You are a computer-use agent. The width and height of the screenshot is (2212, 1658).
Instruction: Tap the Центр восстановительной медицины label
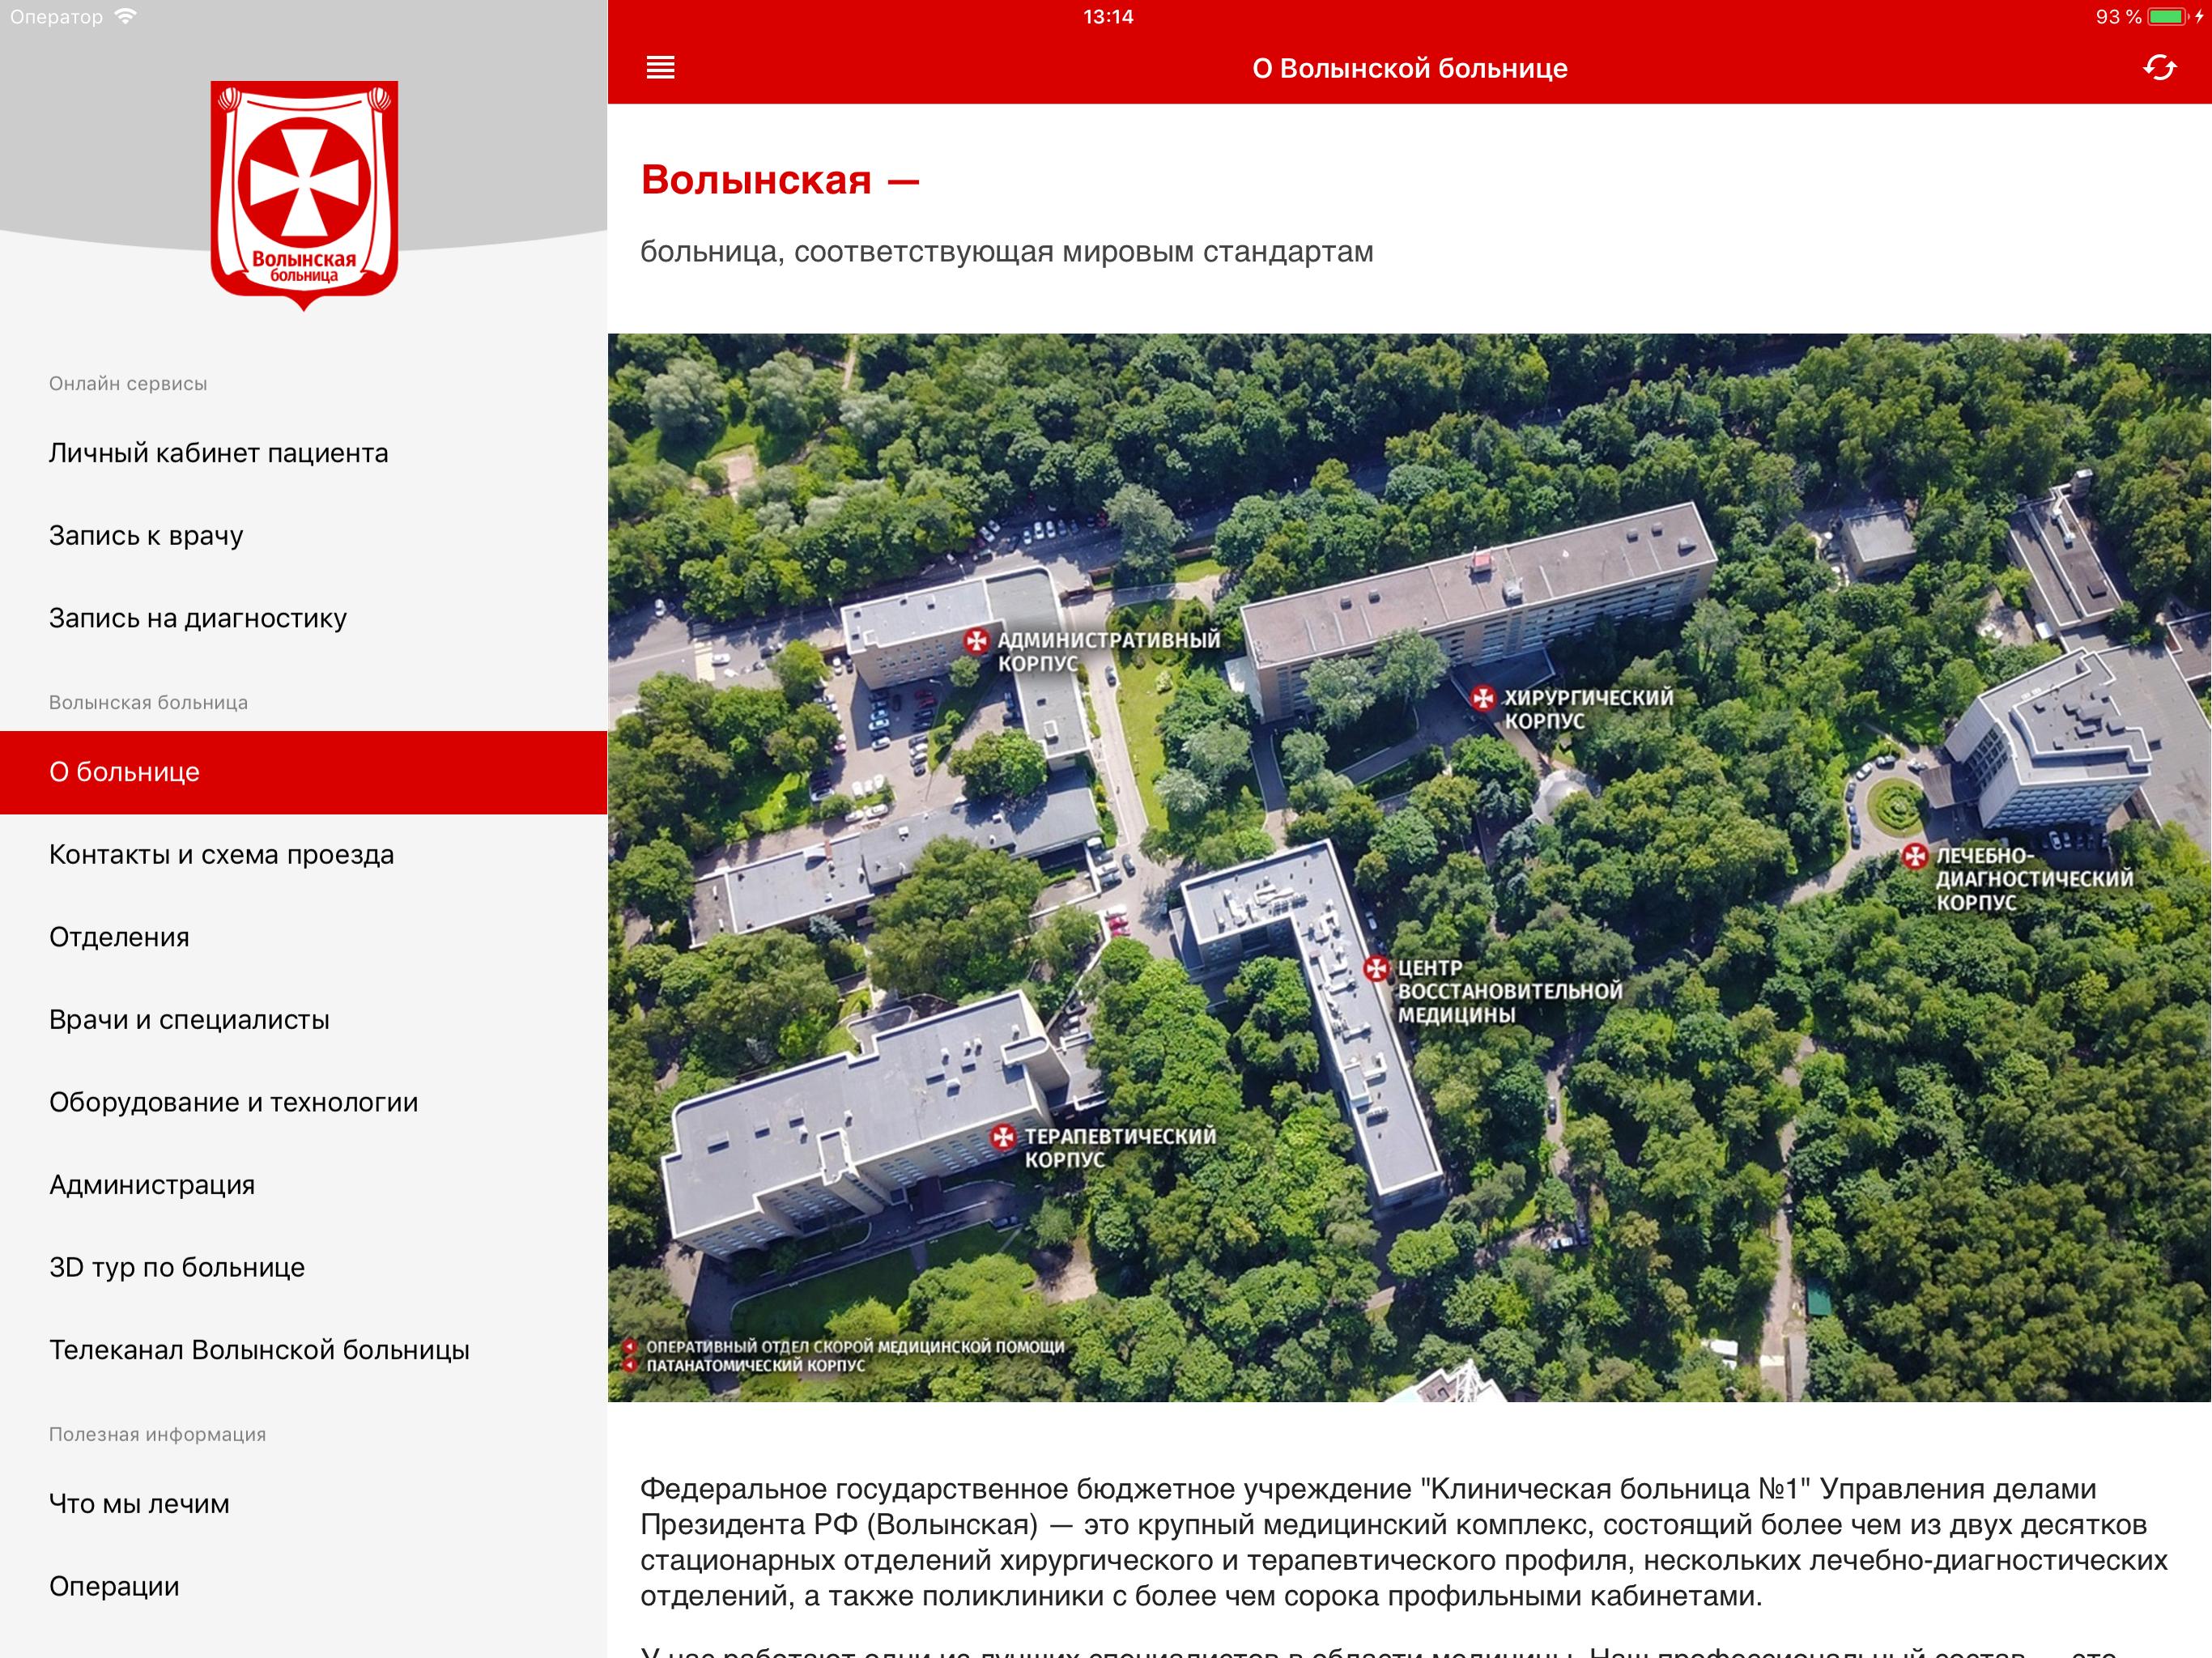coord(1509,991)
